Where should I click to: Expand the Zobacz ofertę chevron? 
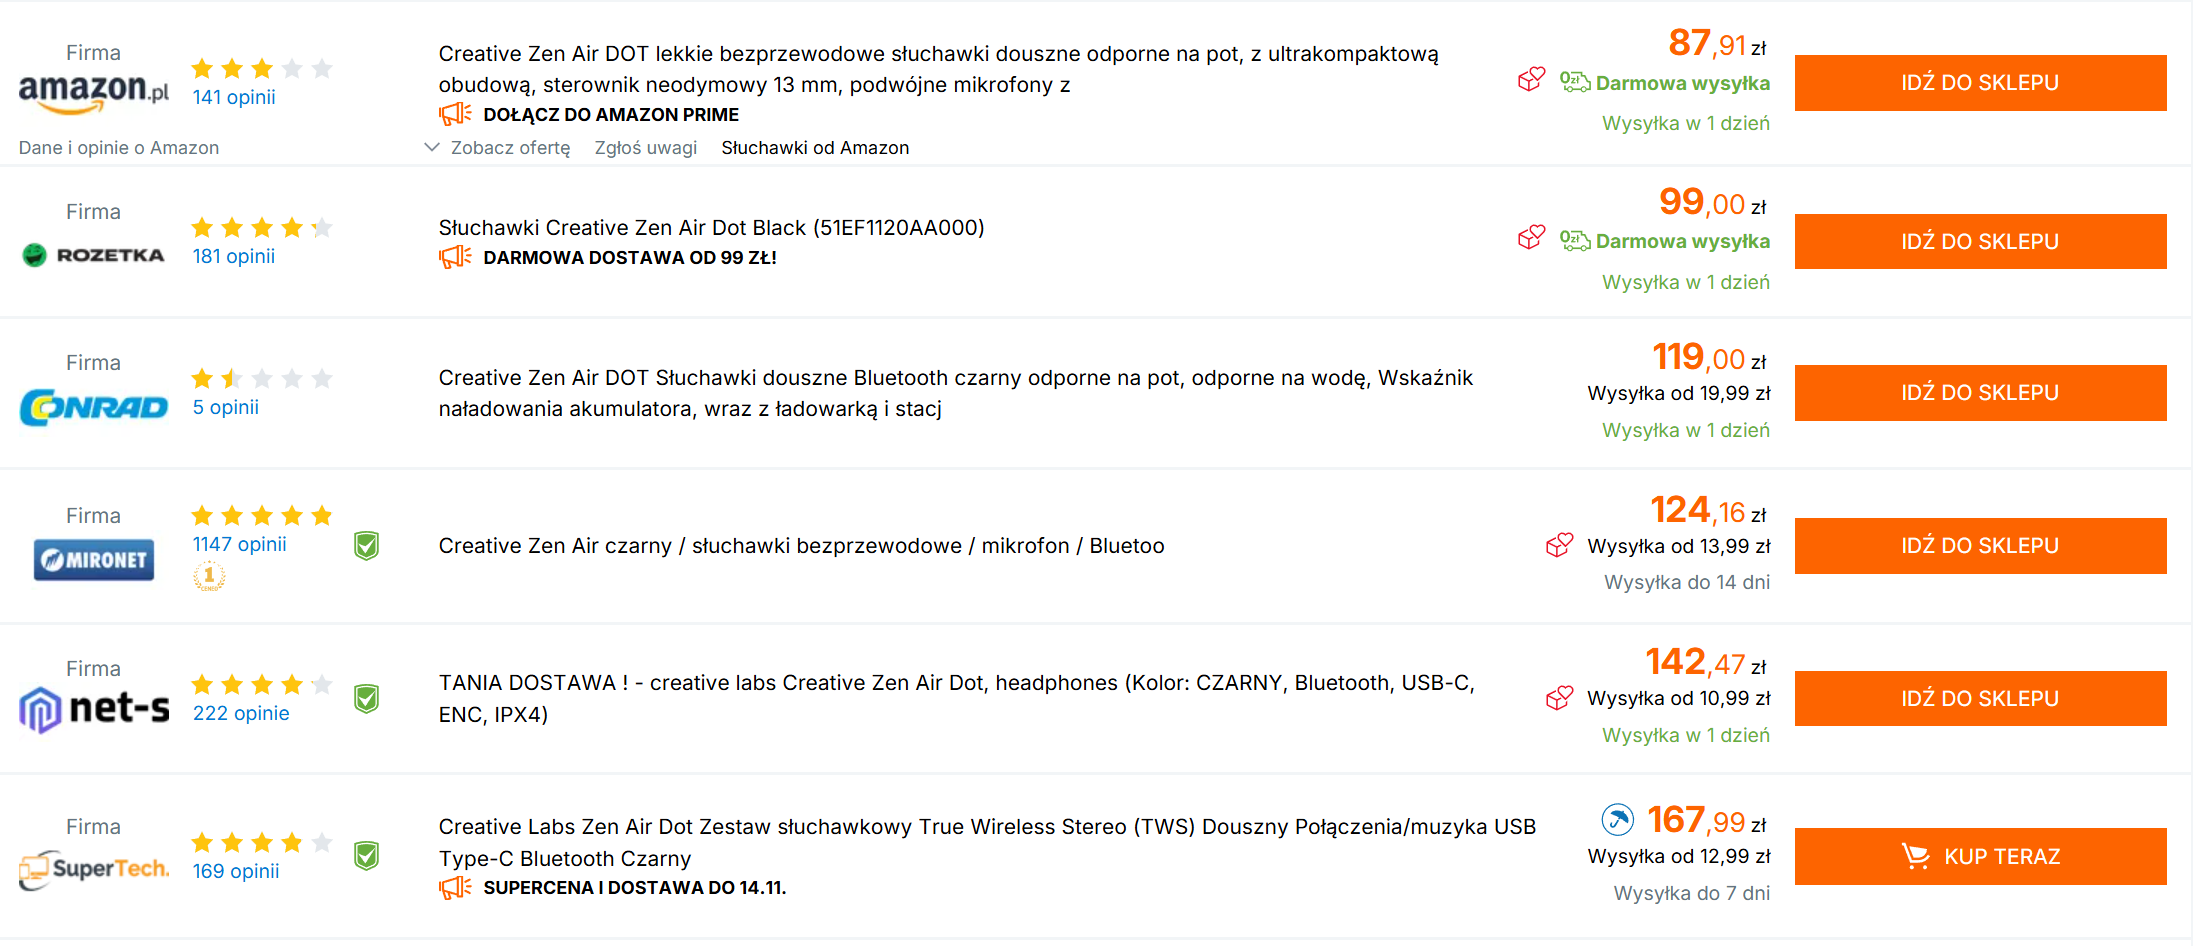tap(432, 147)
